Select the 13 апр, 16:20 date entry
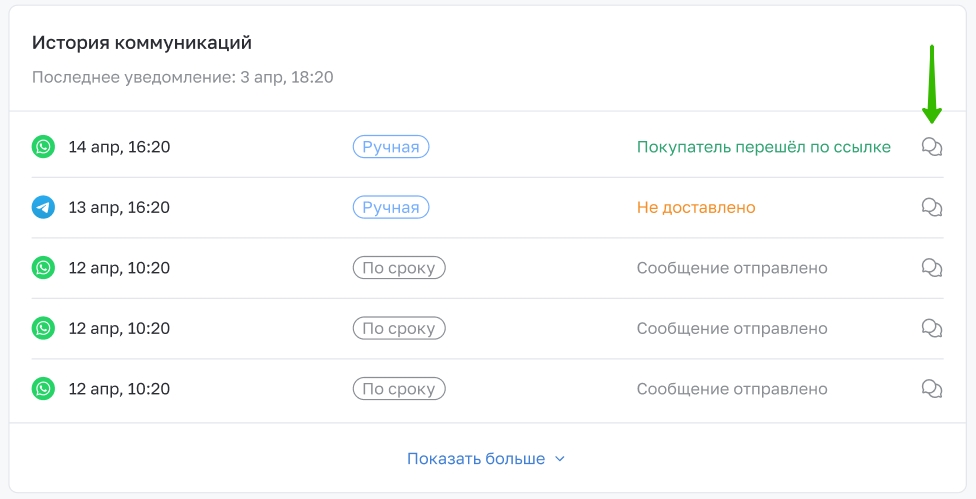Viewport: 976px width, 499px height. [x=119, y=207]
